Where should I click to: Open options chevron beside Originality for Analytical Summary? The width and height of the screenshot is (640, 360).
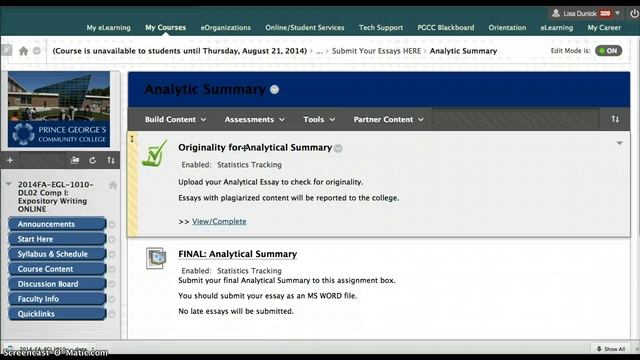[338, 148]
